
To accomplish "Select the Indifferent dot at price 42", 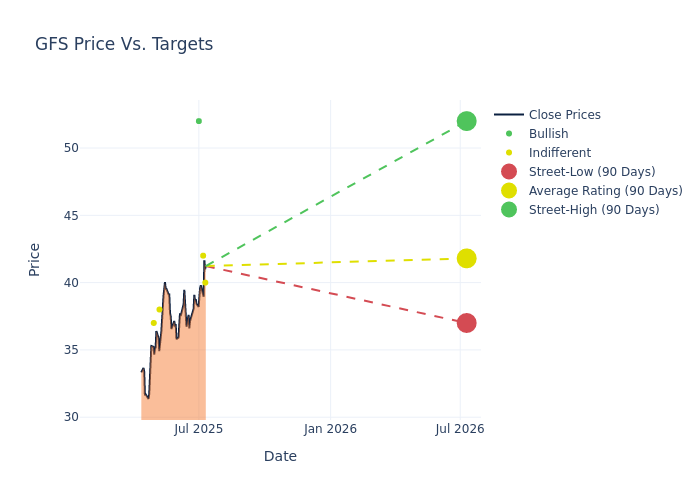I will coord(203,256).
